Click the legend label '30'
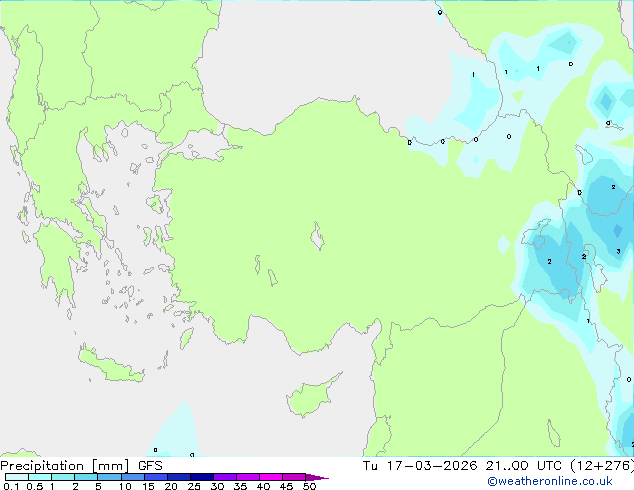Image resolution: width=634 pixels, height=490 pixels. (217, 486)
